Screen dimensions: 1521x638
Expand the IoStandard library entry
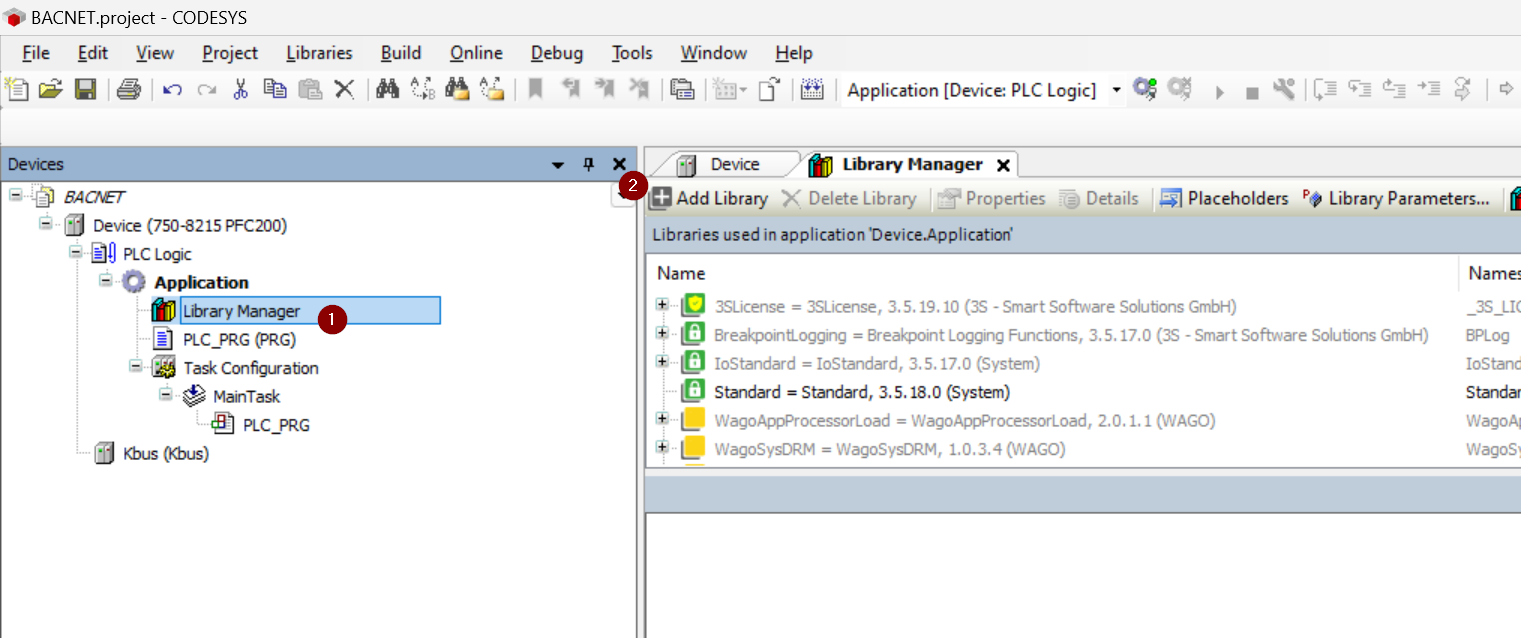click(662, 361)
